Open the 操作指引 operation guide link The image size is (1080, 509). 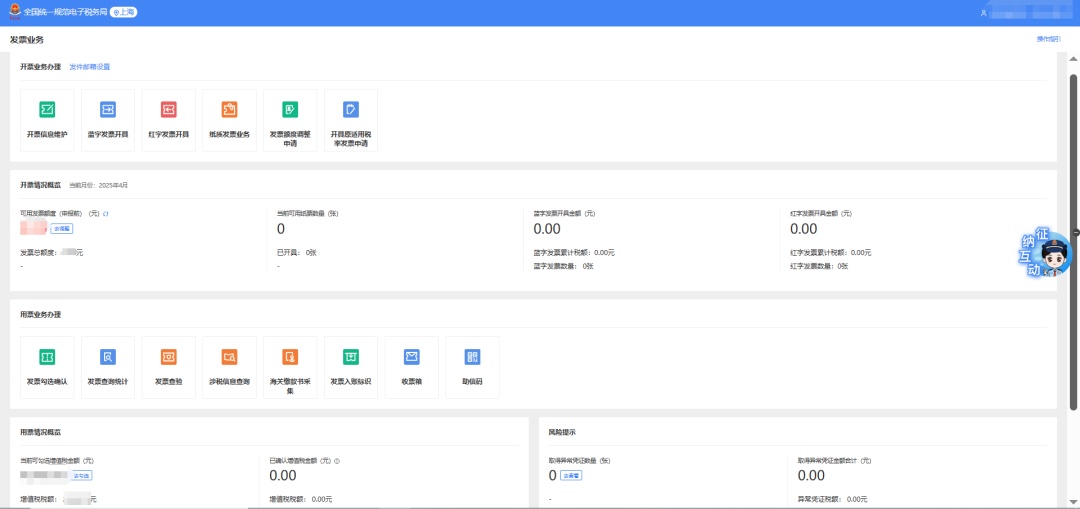tap(1048, 39)
